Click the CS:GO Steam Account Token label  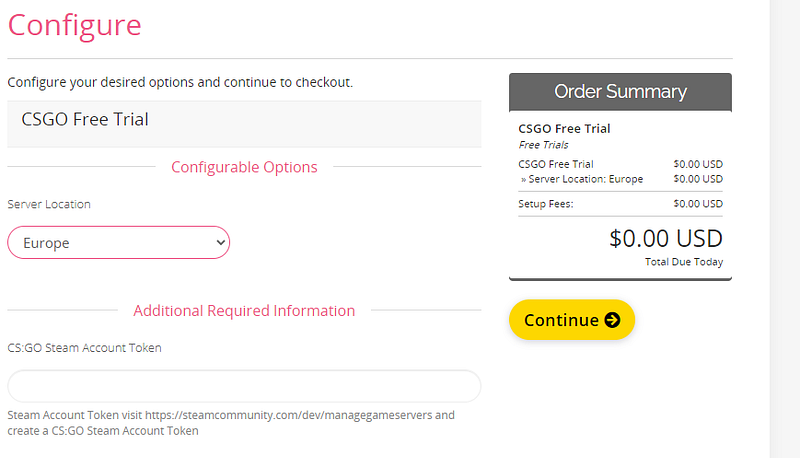click(x=84, y=348)
